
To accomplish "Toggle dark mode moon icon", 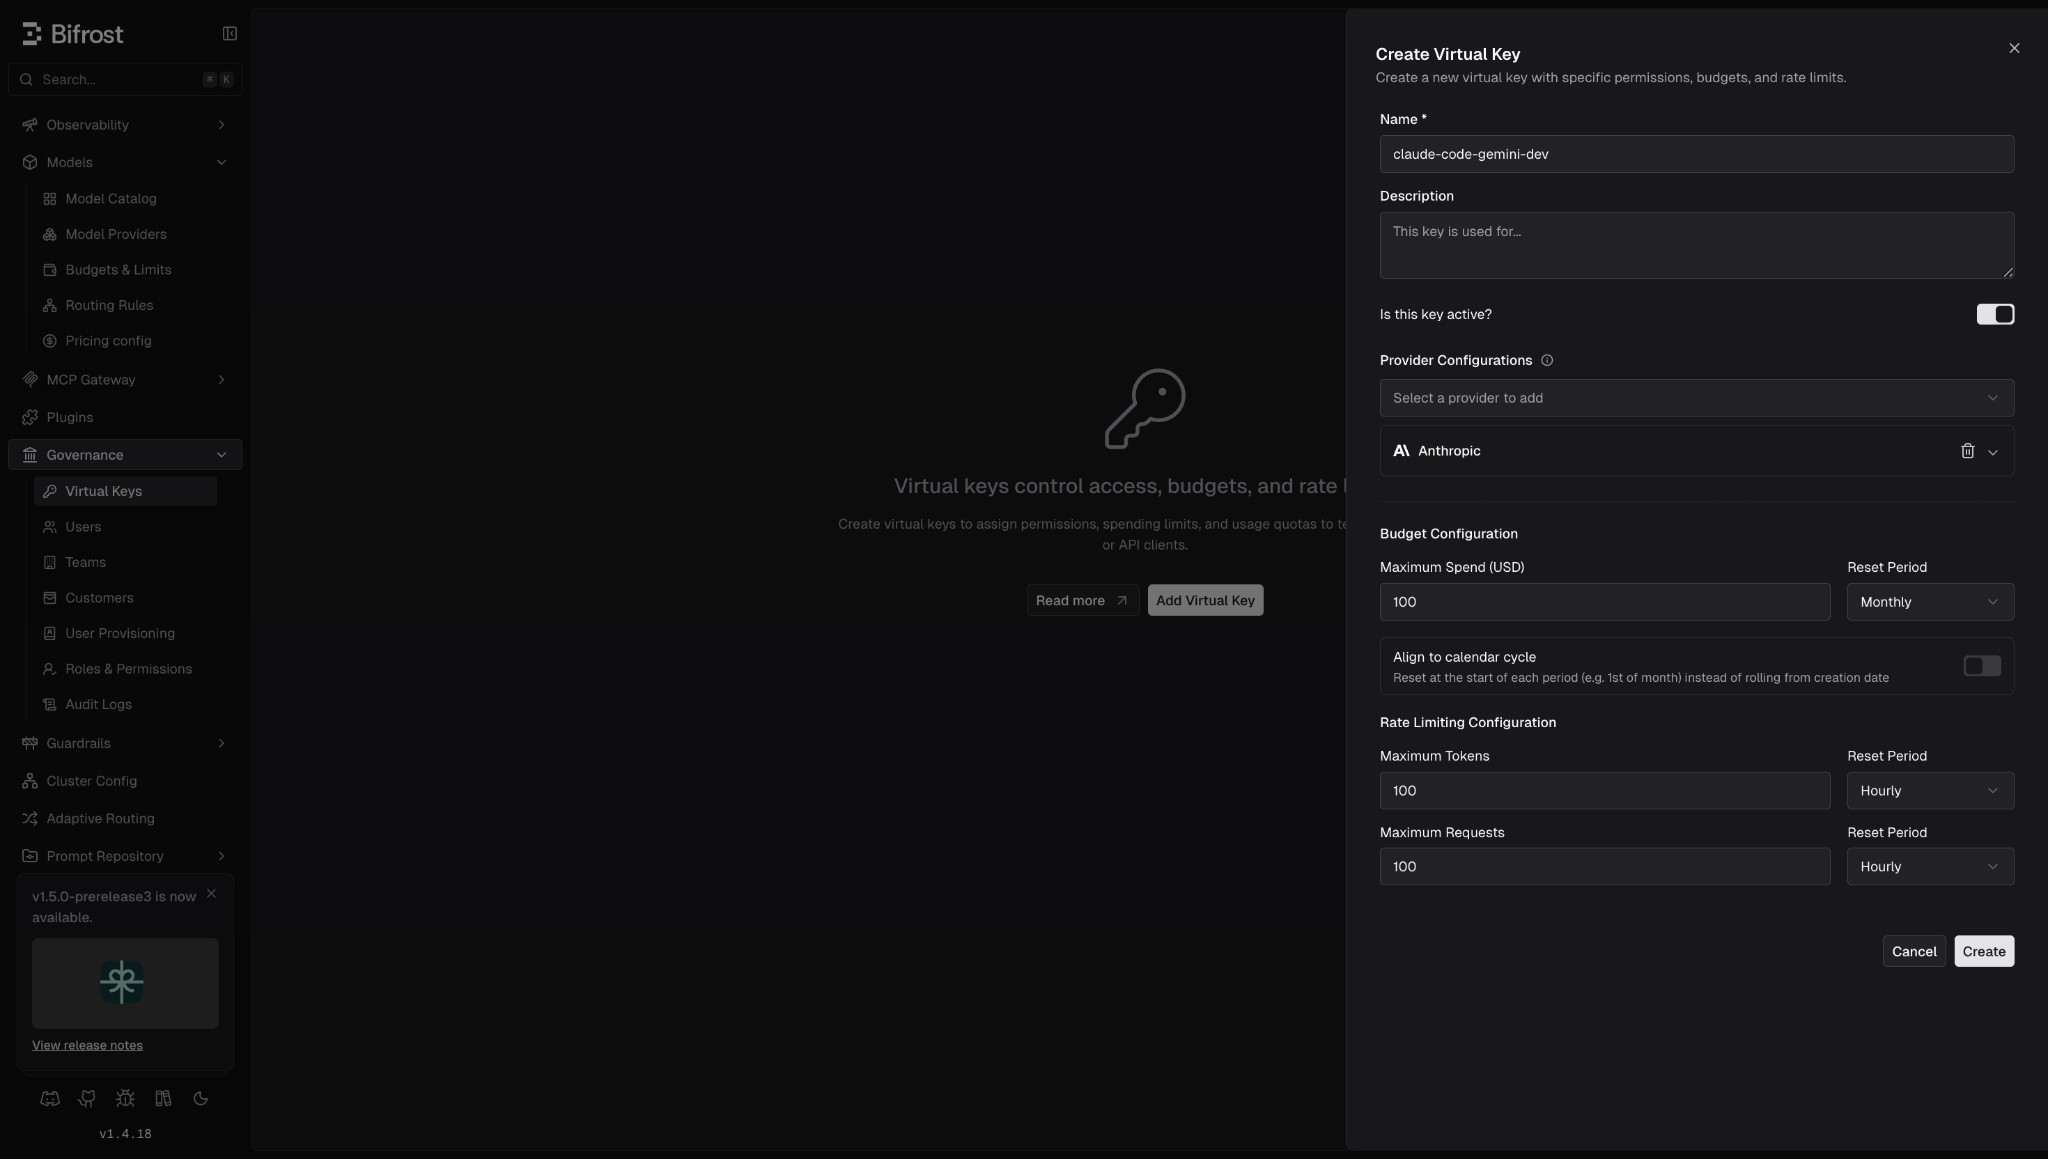I will (200, 1098).
